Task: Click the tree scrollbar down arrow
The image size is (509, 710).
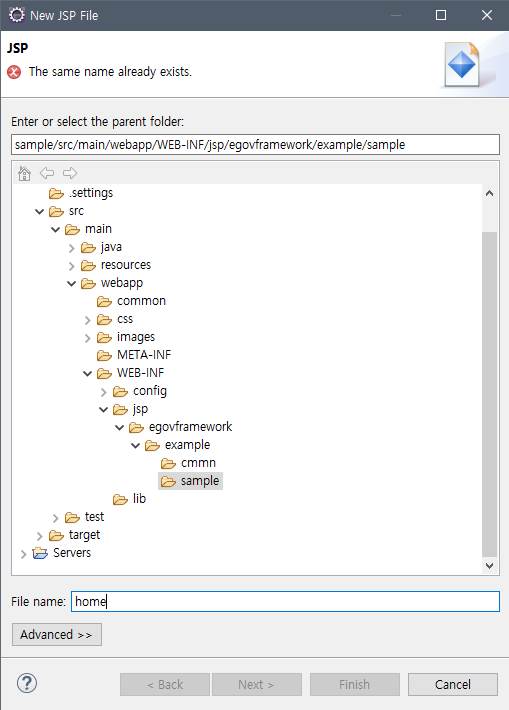Action: pos(489,565)
